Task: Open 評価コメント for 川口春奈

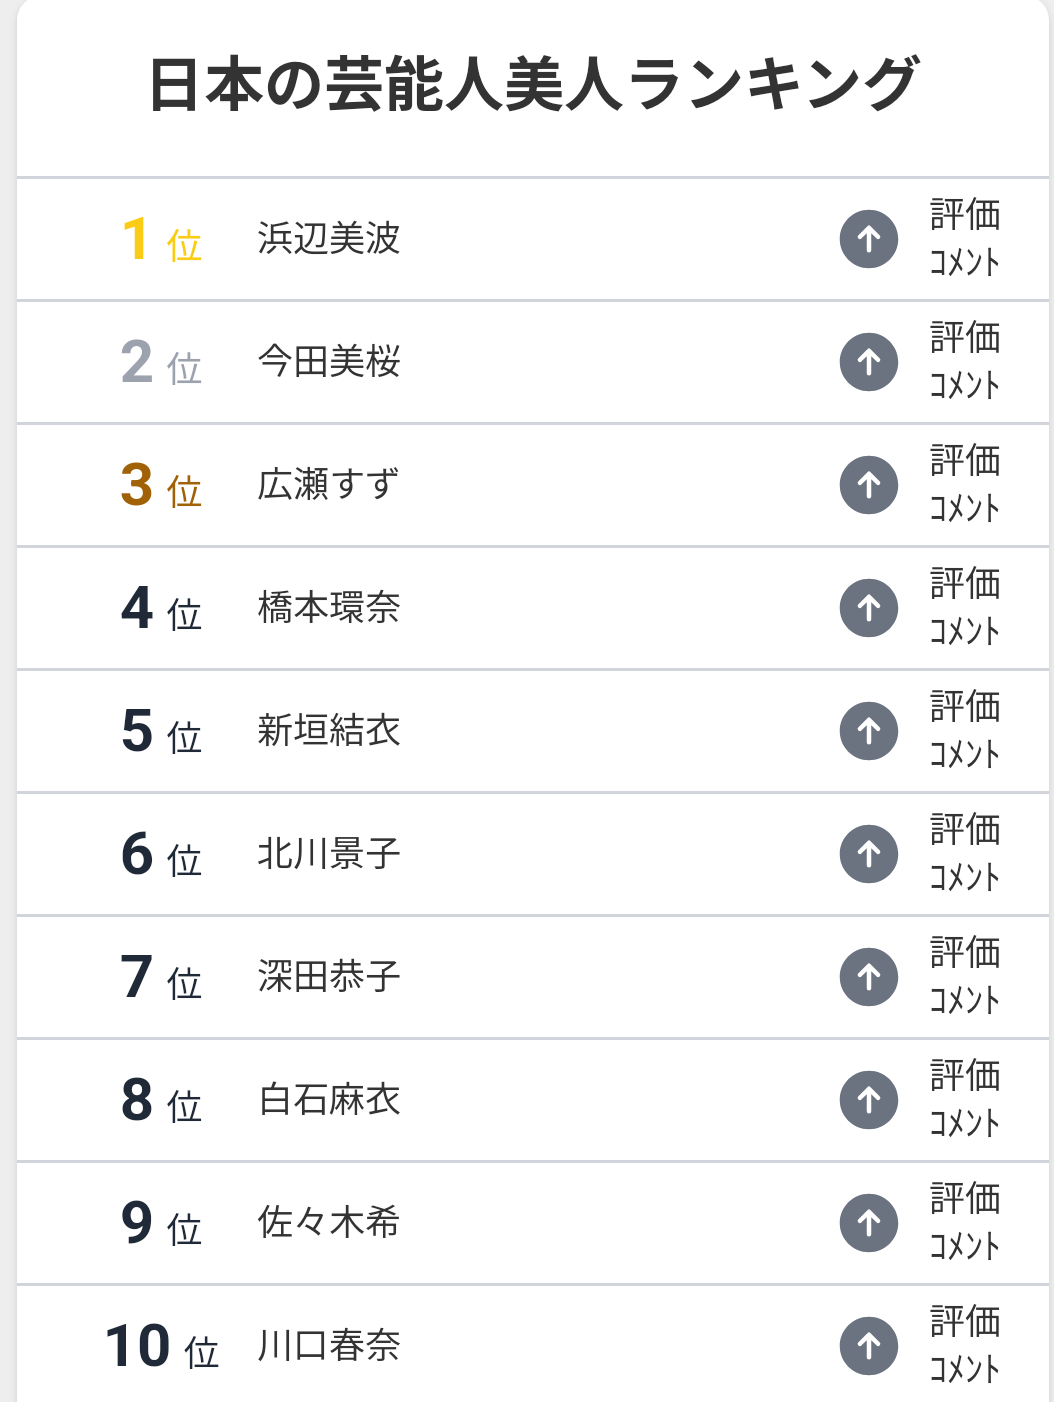Action: click(965, 1345)
